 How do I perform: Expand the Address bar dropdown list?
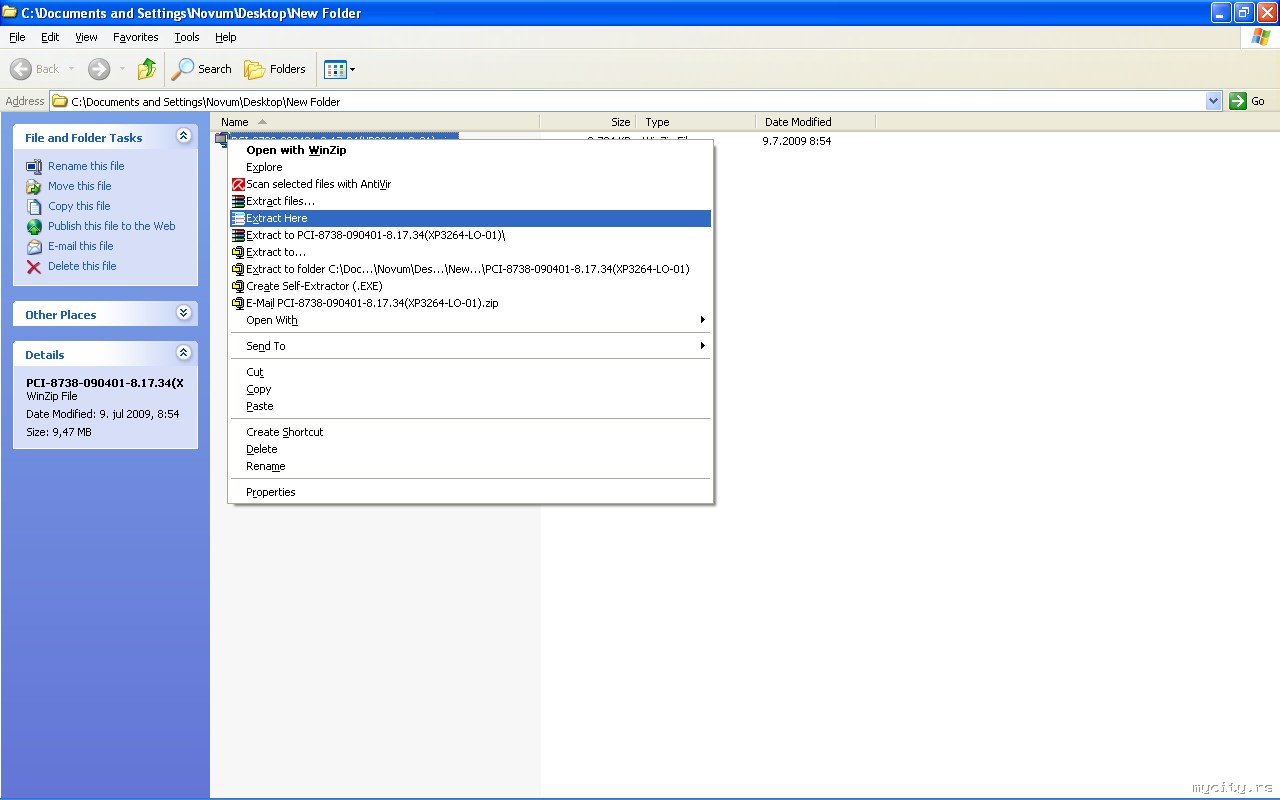tap(1214, 101)
